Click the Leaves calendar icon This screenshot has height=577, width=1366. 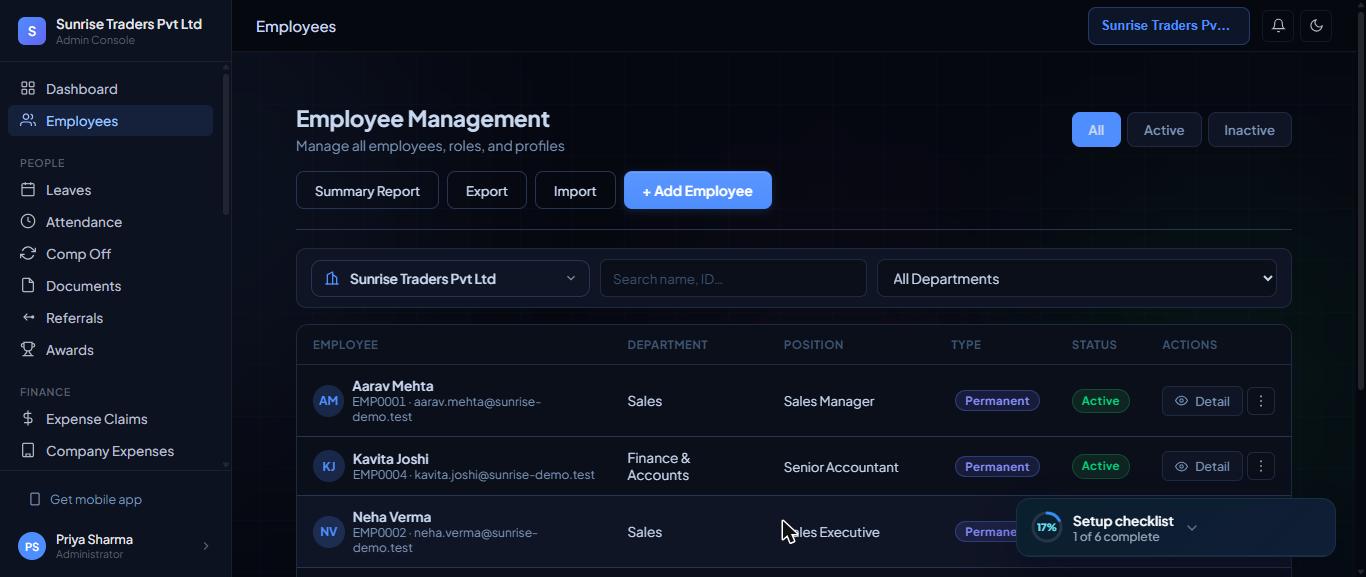point(28,190)
